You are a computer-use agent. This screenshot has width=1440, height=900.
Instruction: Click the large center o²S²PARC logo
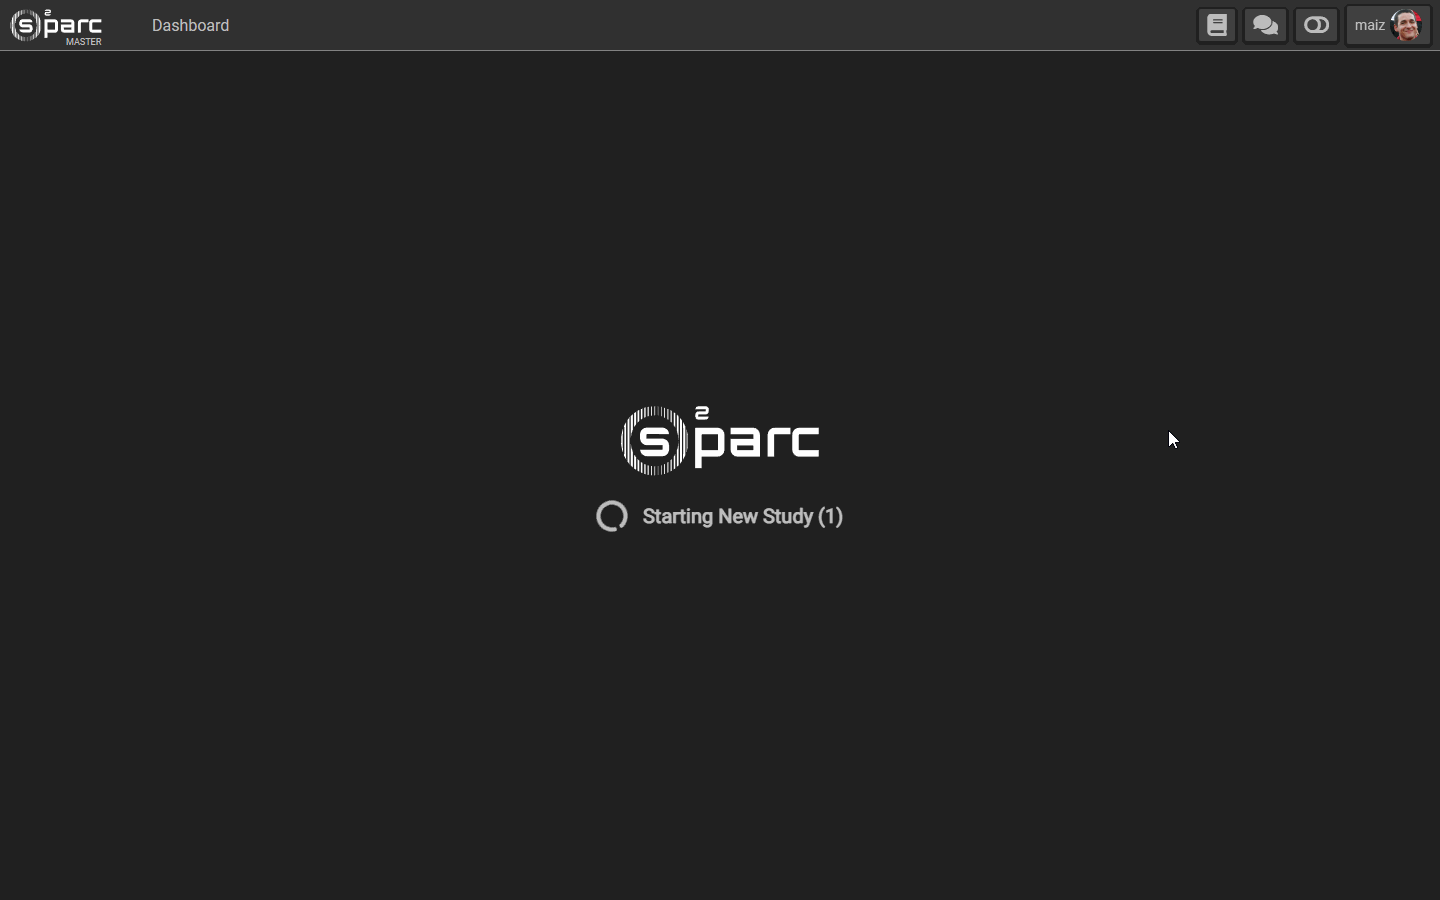click(x=720, y=440)
